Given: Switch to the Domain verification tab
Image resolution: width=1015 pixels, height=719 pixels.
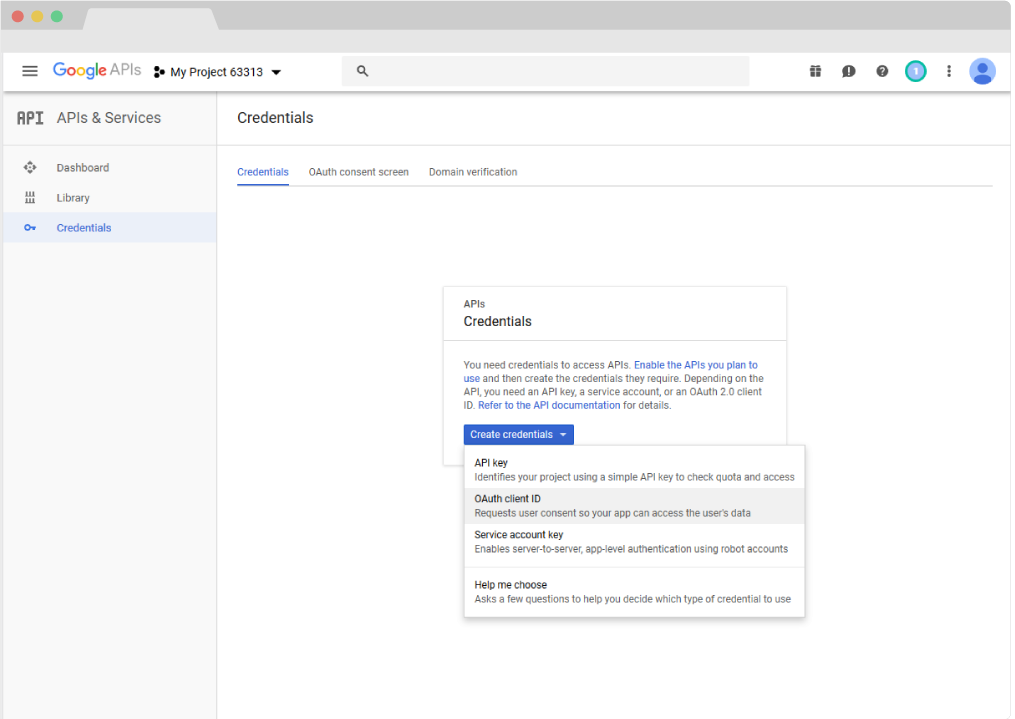Looking at the screenshot, I should tap(473, 172).
